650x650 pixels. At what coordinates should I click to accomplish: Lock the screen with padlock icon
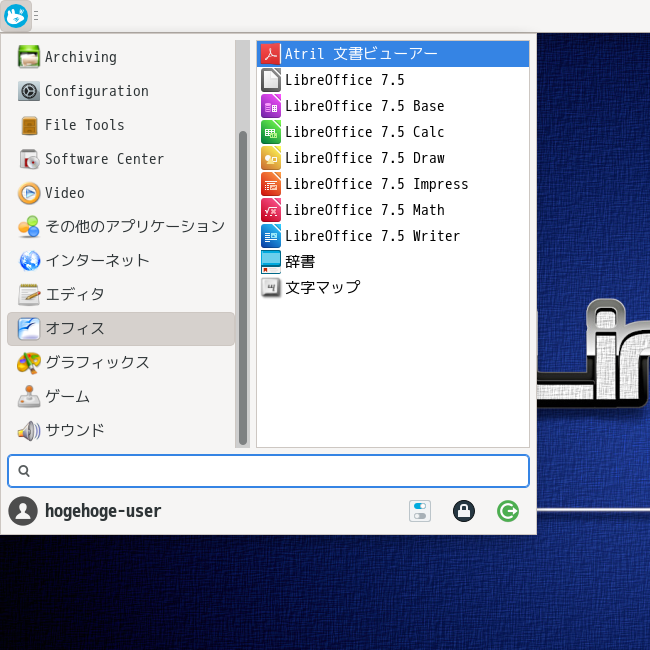point(463,511)
